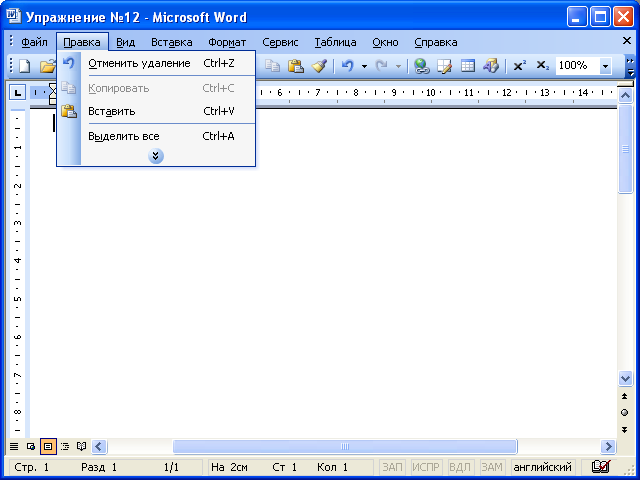Toggle the ЗАП macro recording indicator
The height and width of the screenshot is (480, 640).
pyautogui.click(x=392, y=467)
